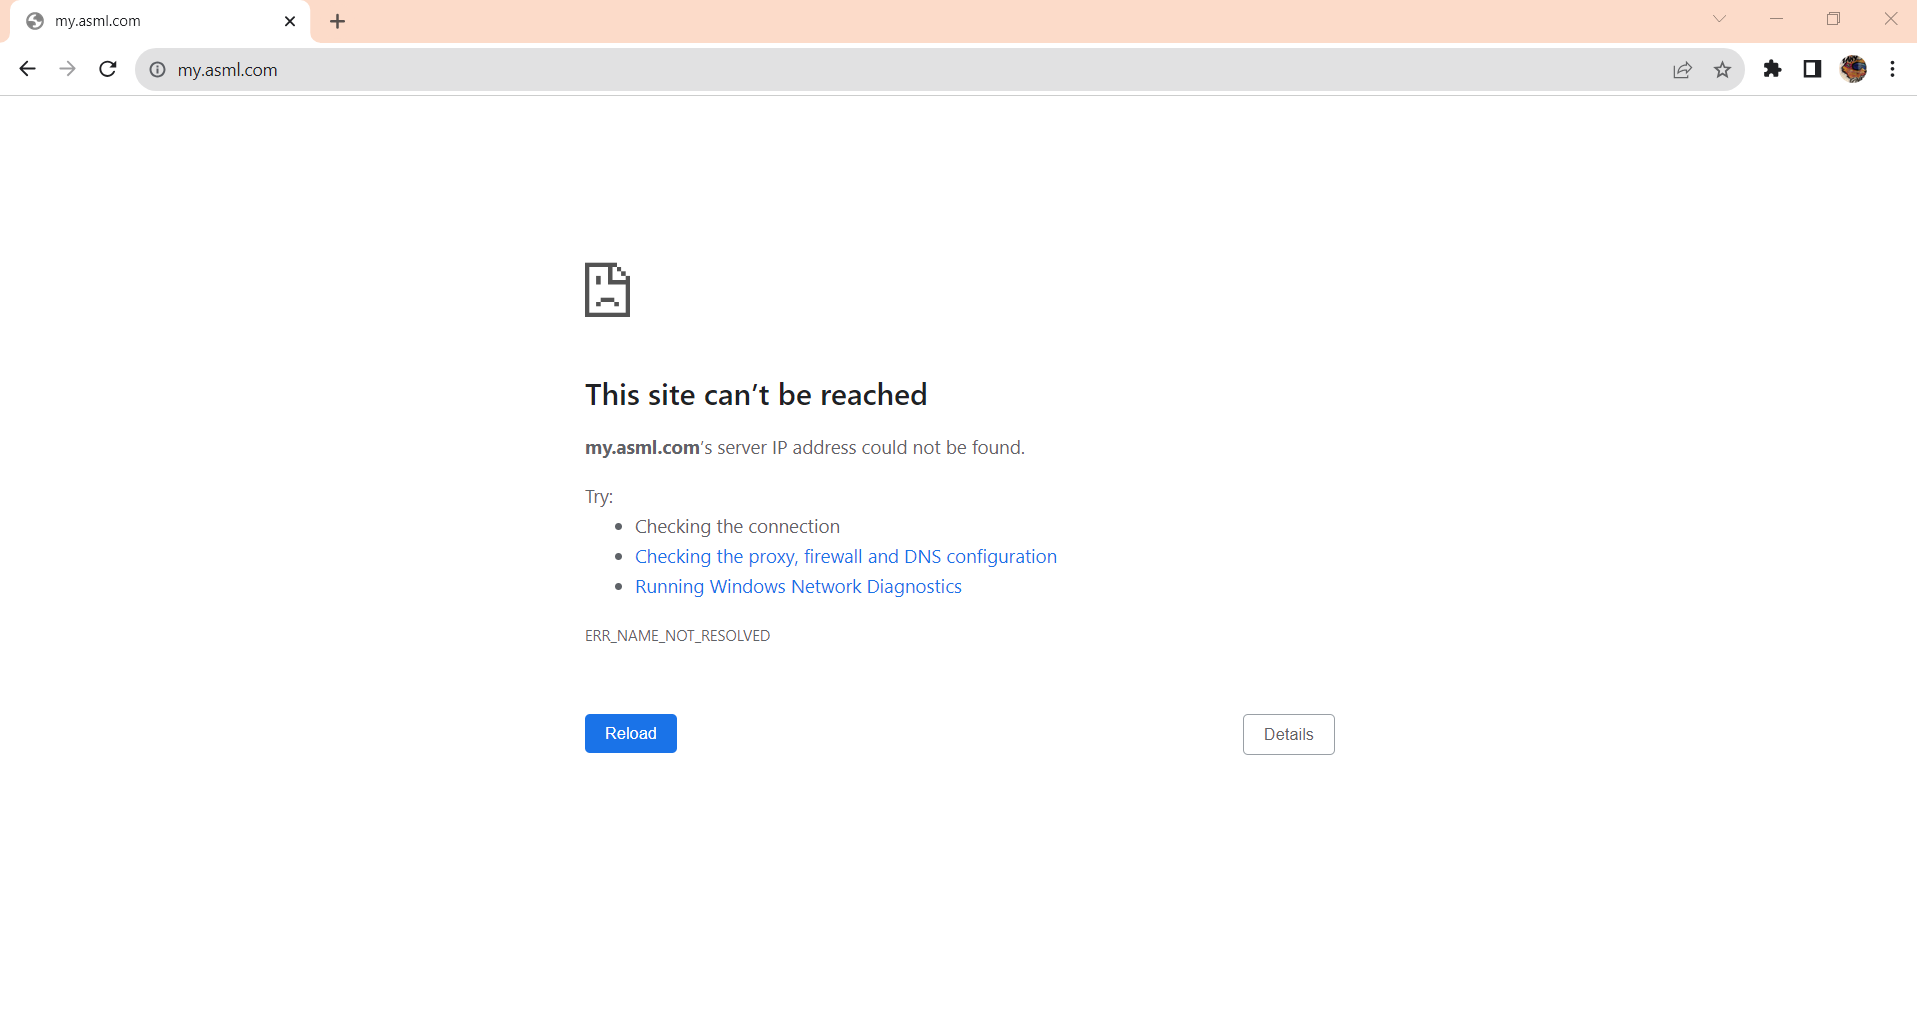Click the sad document error graphic

point(607,289)
